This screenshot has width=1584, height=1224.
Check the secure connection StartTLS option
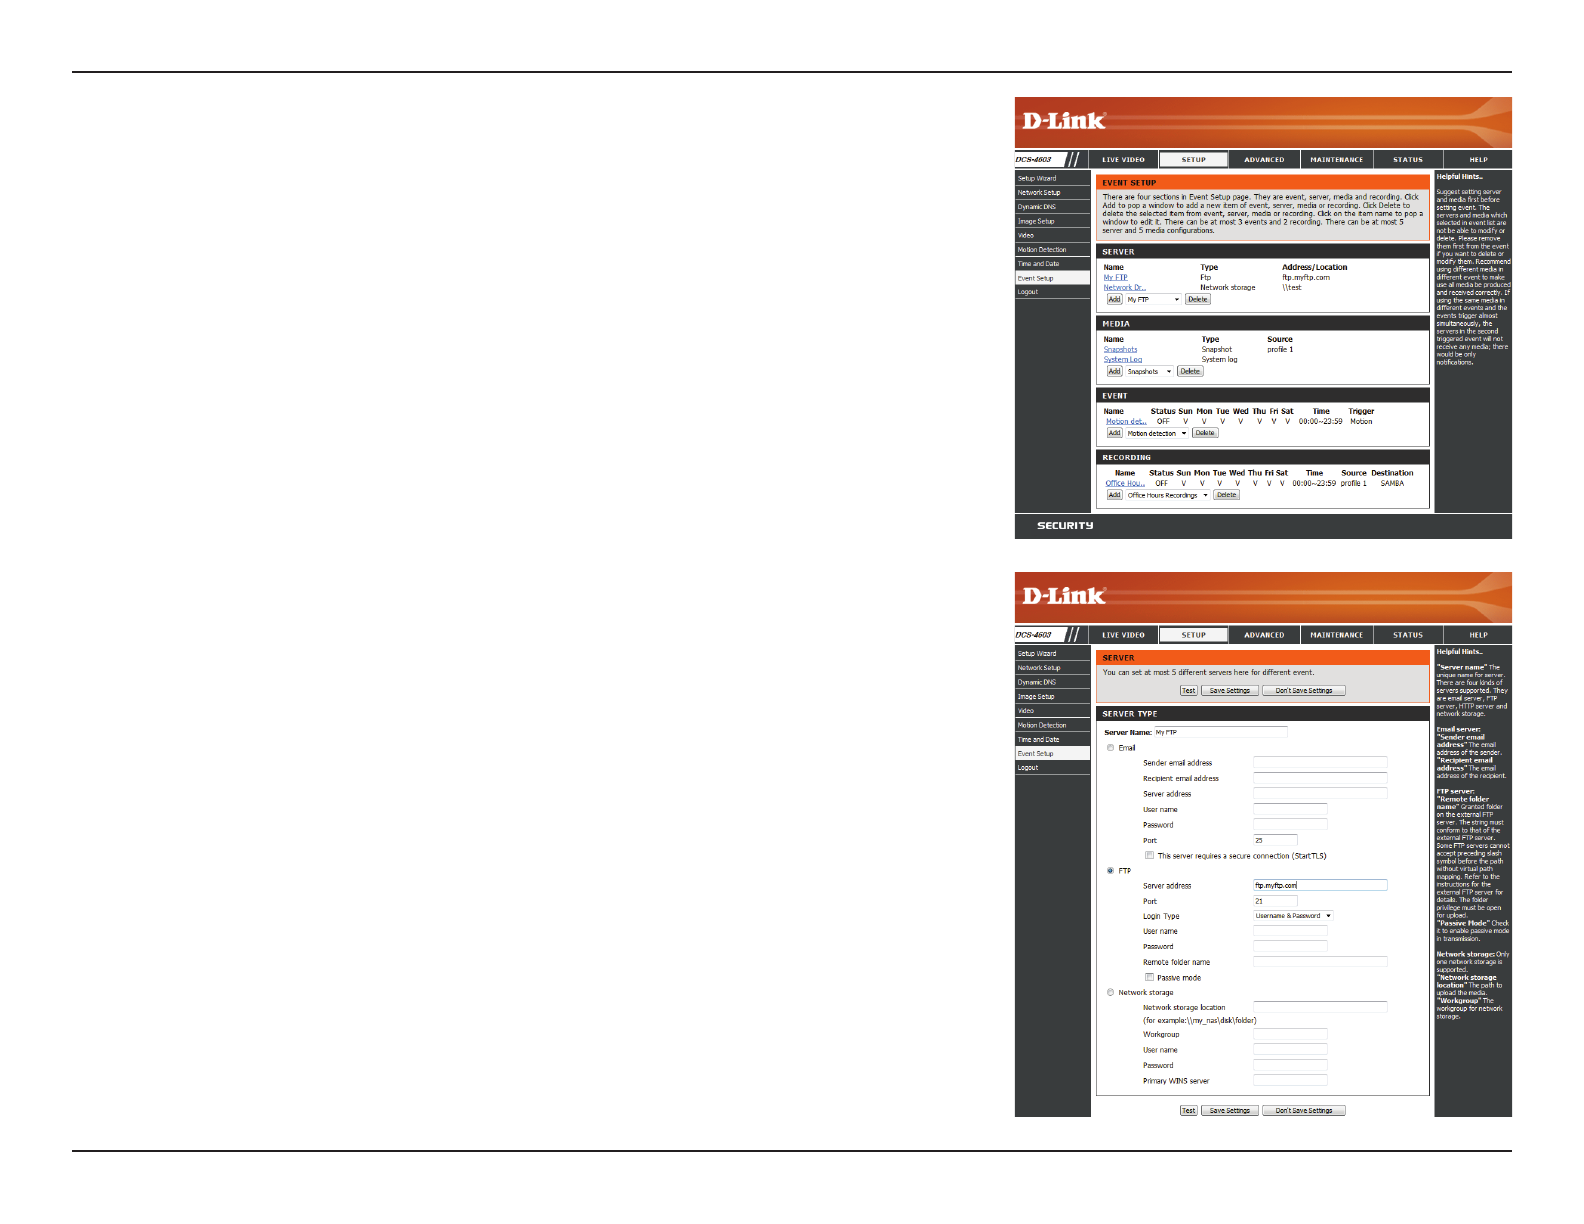(1150, 856)
